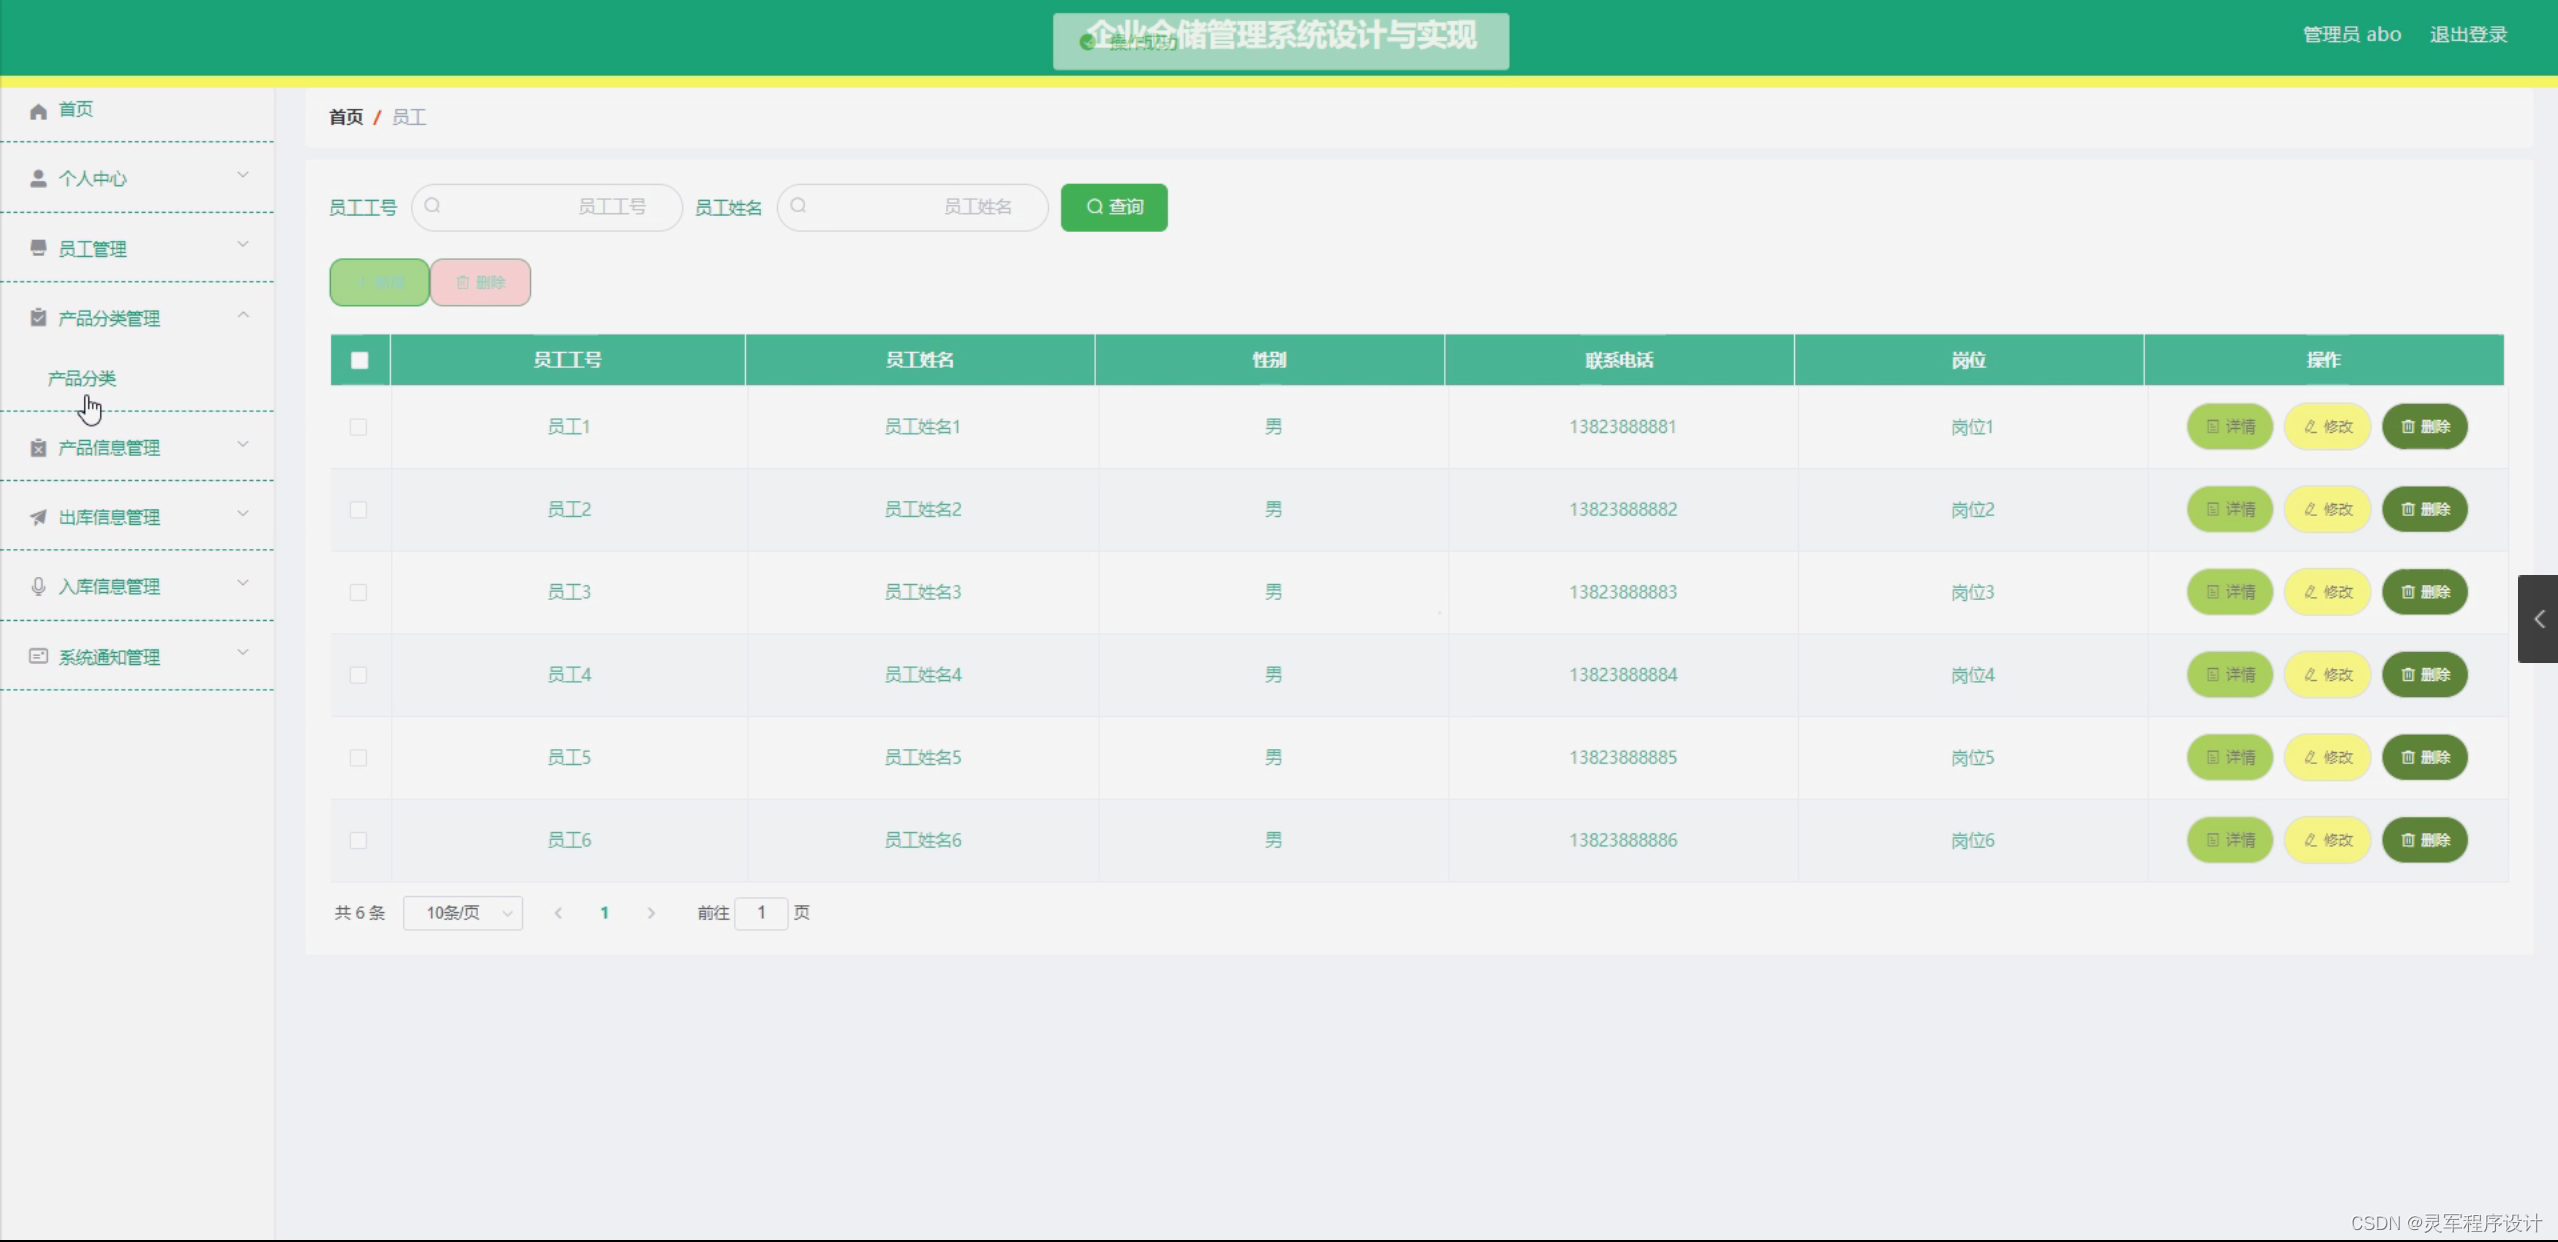Open the 产品分类 submenu item
Viewport: 2558px width, 1242px height.
point(82,378)
